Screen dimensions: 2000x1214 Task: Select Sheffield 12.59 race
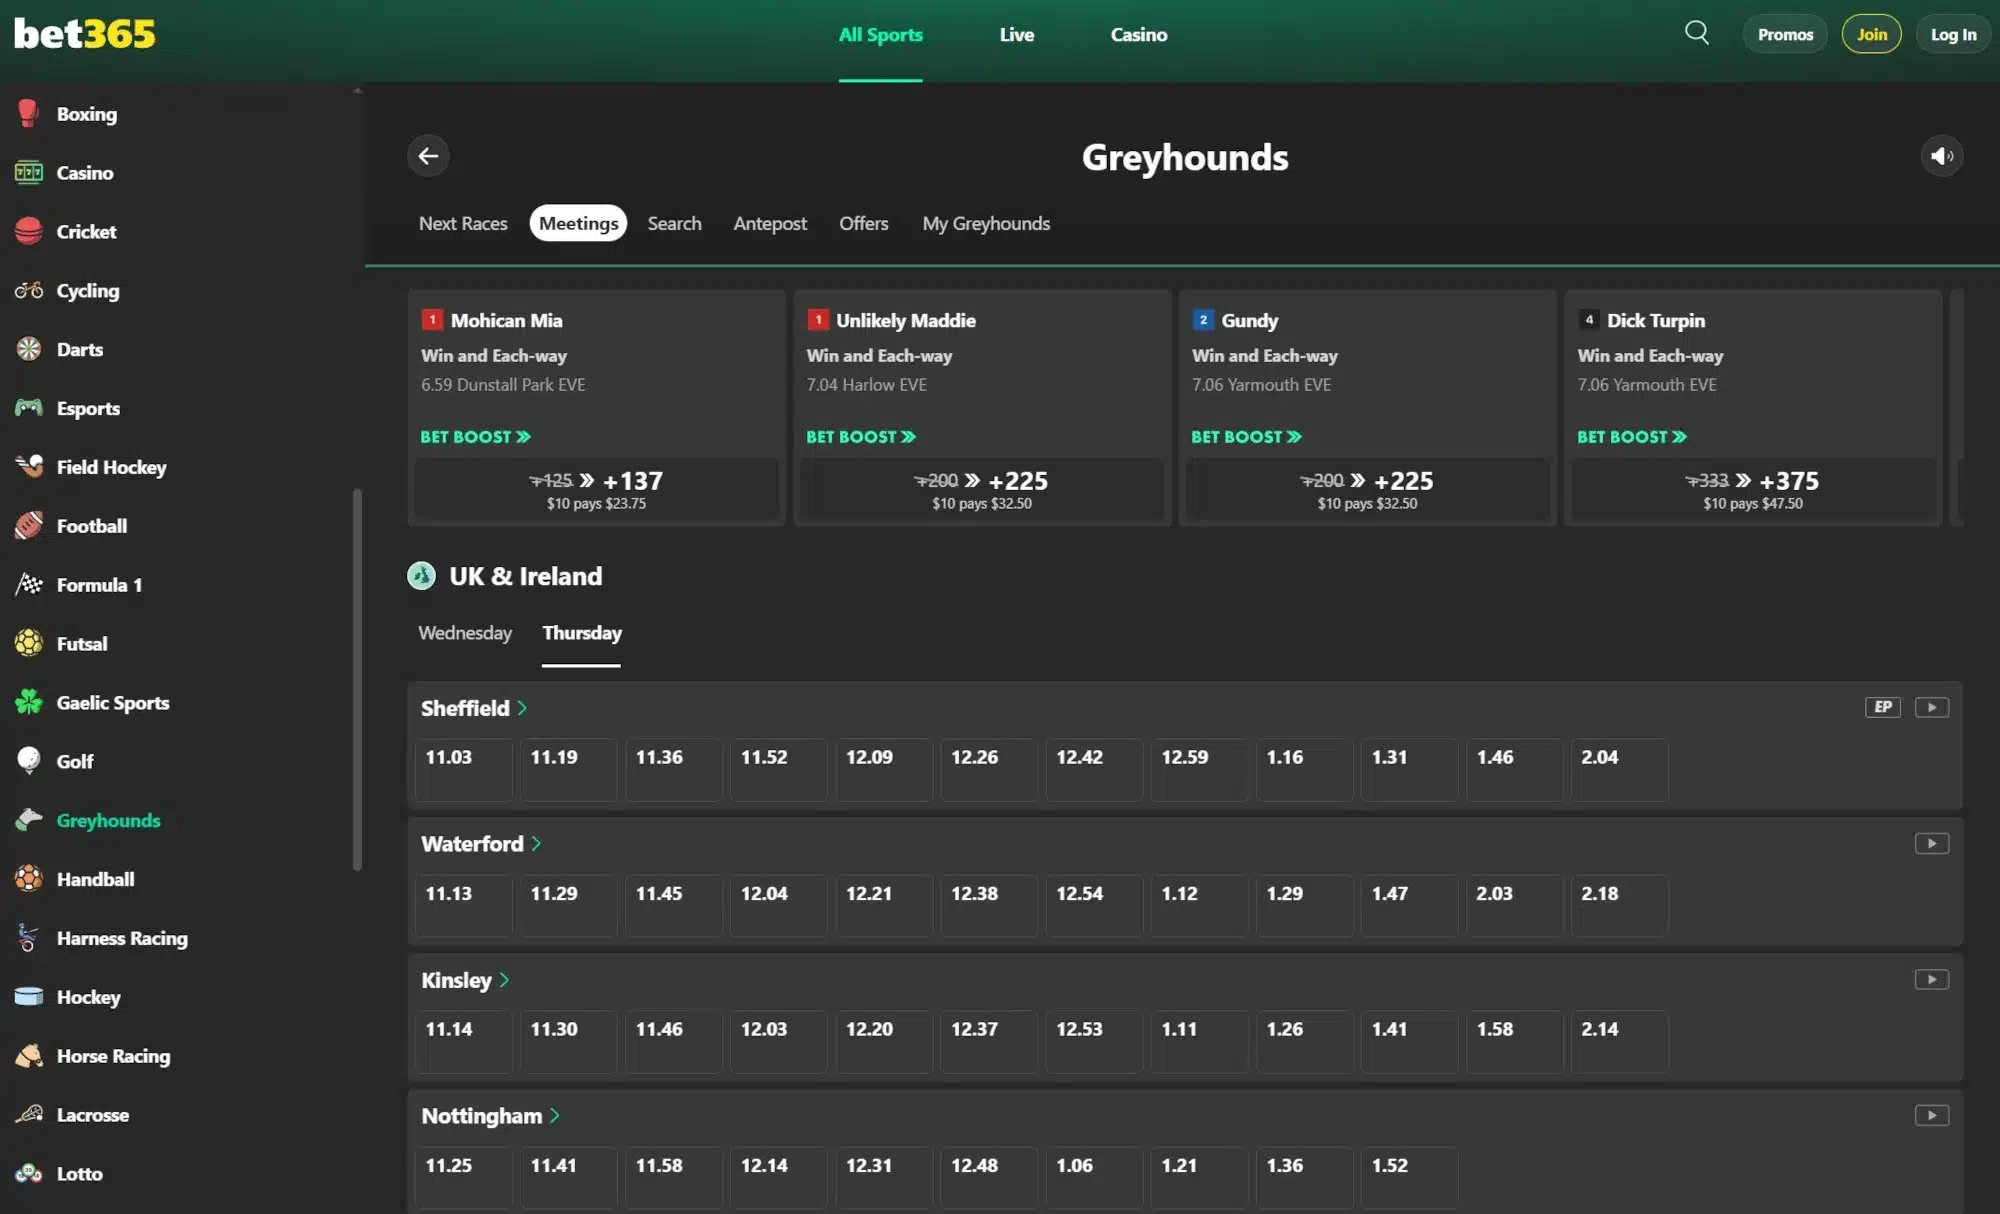(x=1199, y=769)
